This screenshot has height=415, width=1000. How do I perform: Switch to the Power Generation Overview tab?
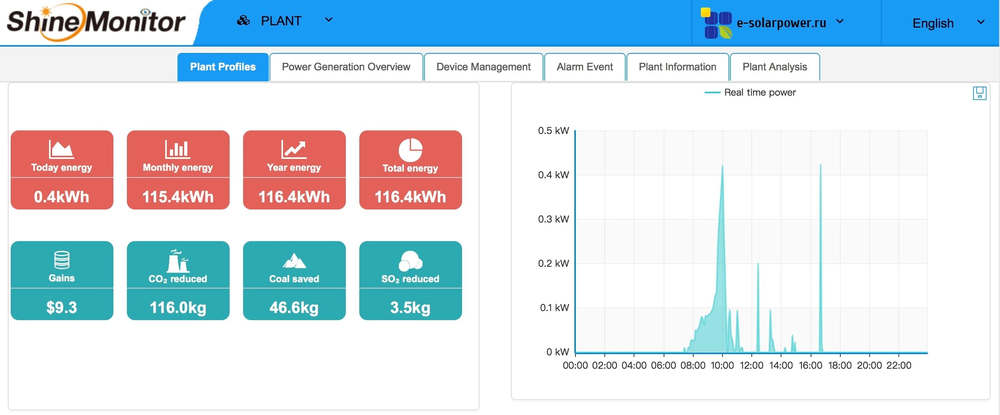(346, 67)
